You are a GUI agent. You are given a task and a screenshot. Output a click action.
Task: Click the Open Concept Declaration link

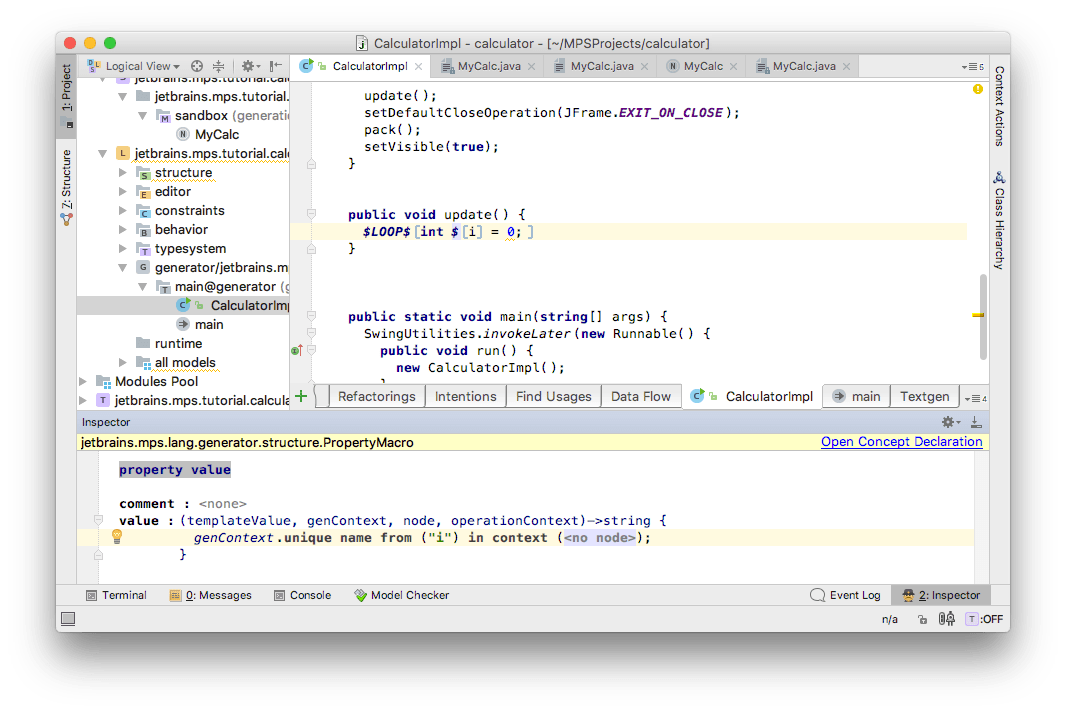tap(901, 442)
